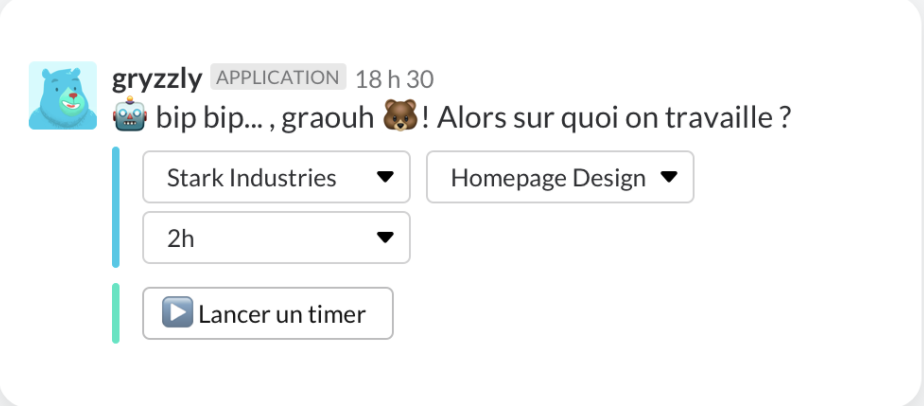Screen dimensions: 924x406
Task: Click the arrow on Stark Industries dropdown
Action: (384, 178)
